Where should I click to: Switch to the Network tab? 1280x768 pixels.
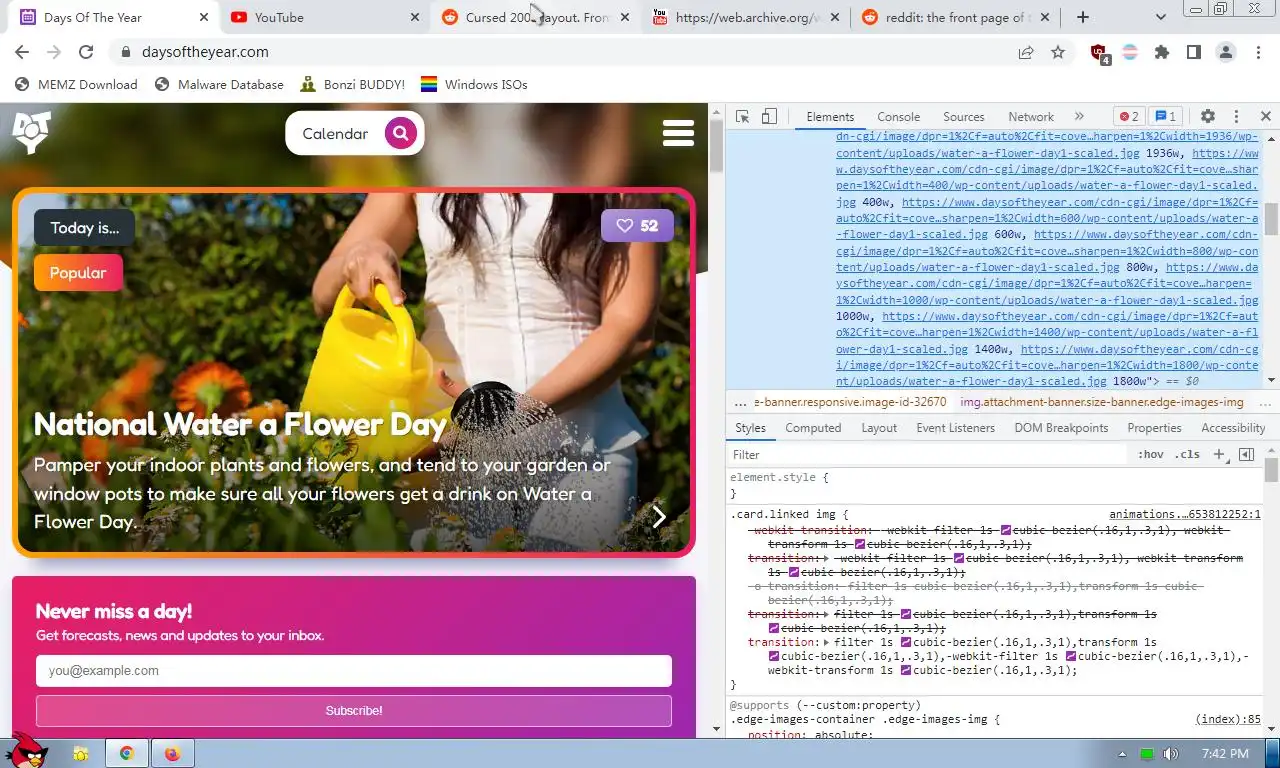pos(1030,117)
